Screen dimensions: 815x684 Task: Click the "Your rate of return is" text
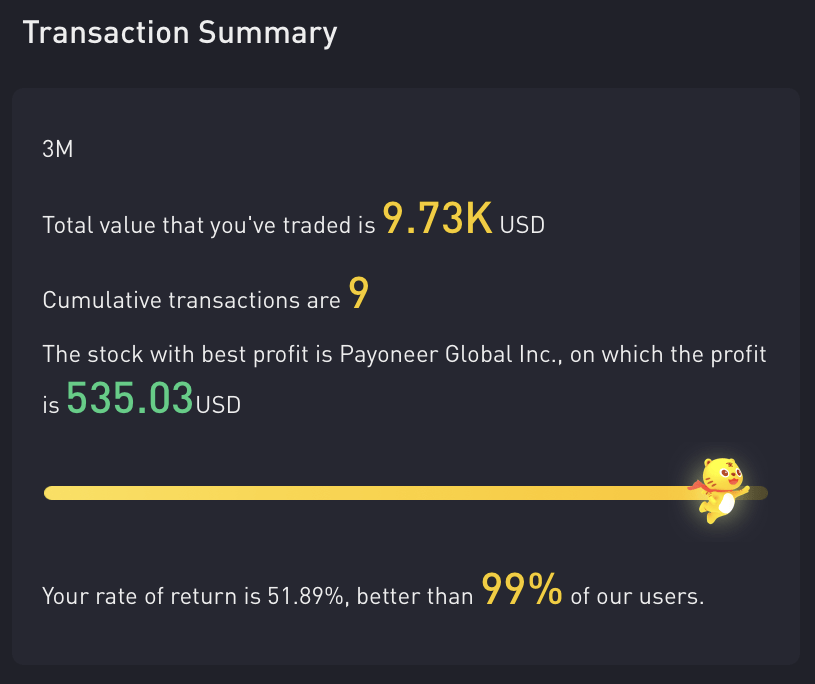click(x=152, y=597)
